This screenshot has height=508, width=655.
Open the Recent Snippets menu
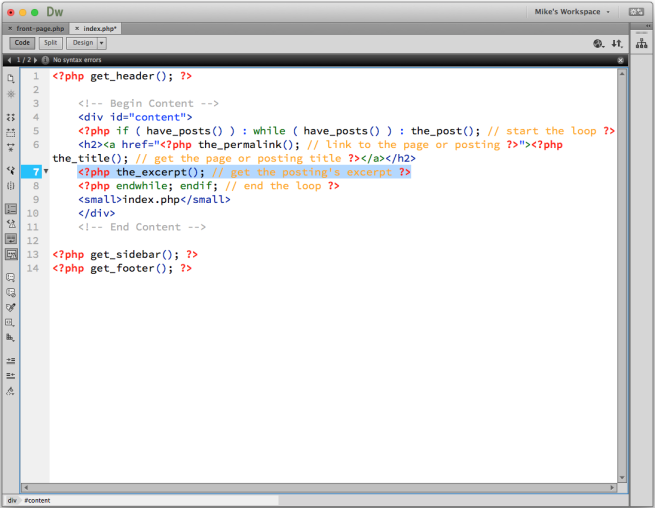click(11, 323)
